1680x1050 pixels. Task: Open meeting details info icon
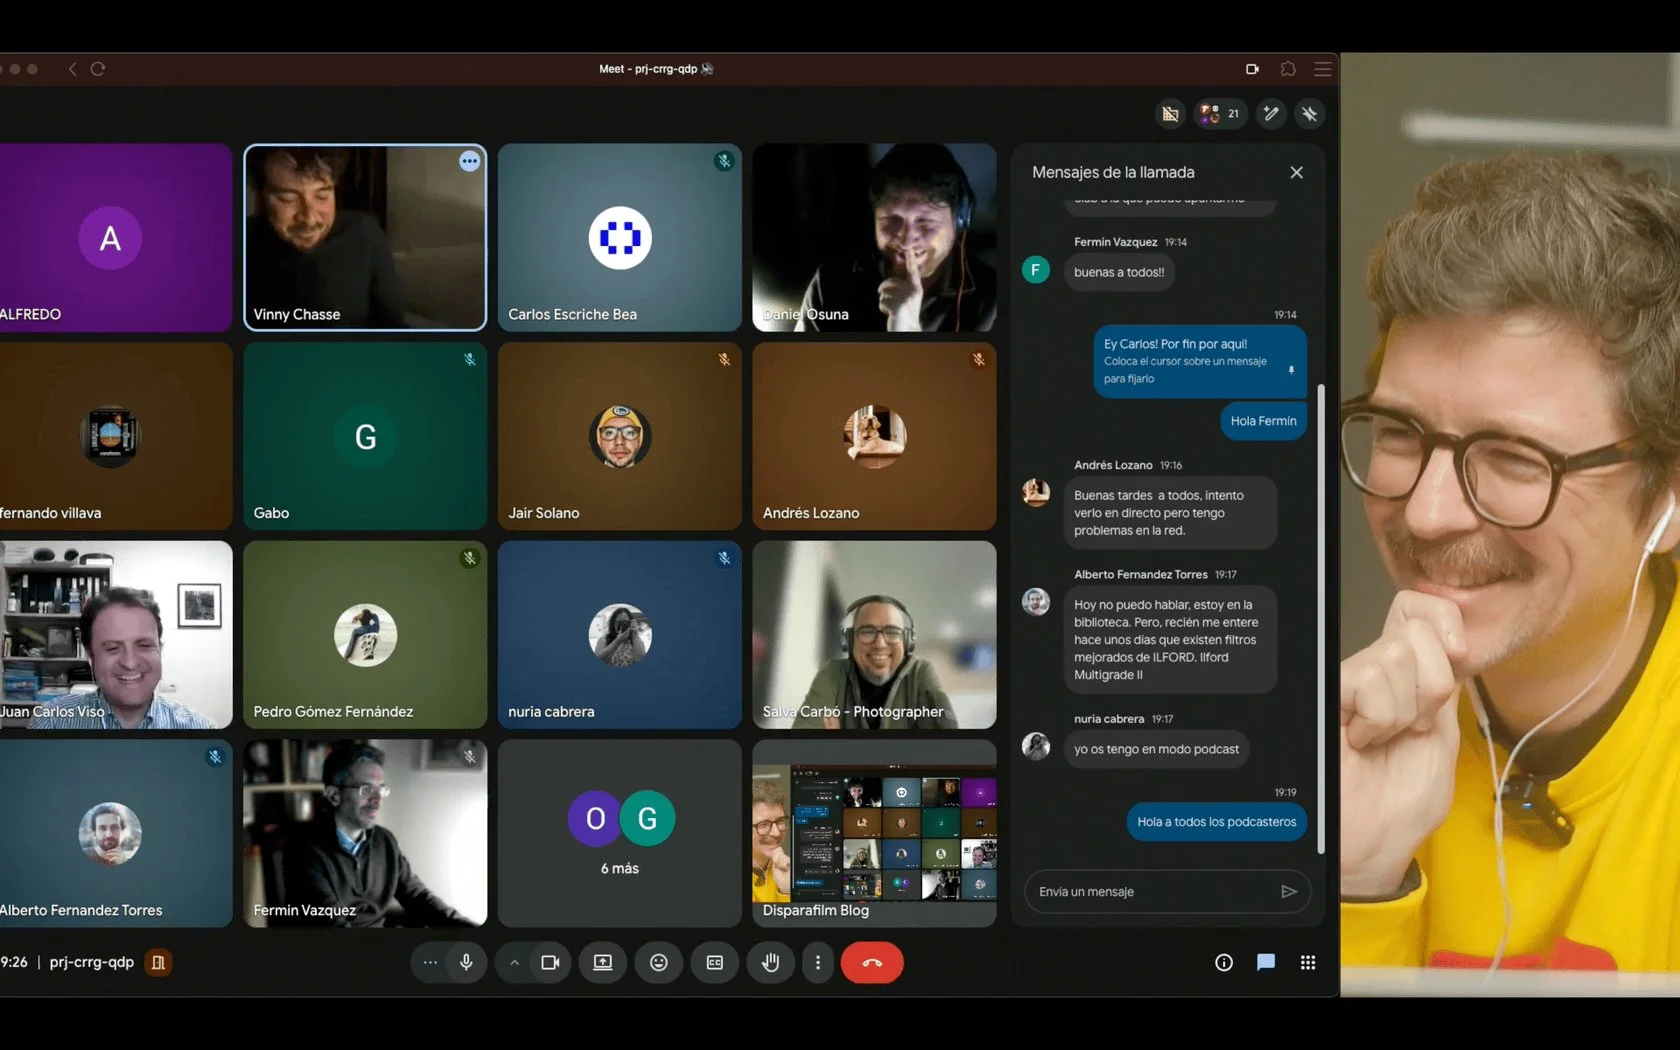1224,962
